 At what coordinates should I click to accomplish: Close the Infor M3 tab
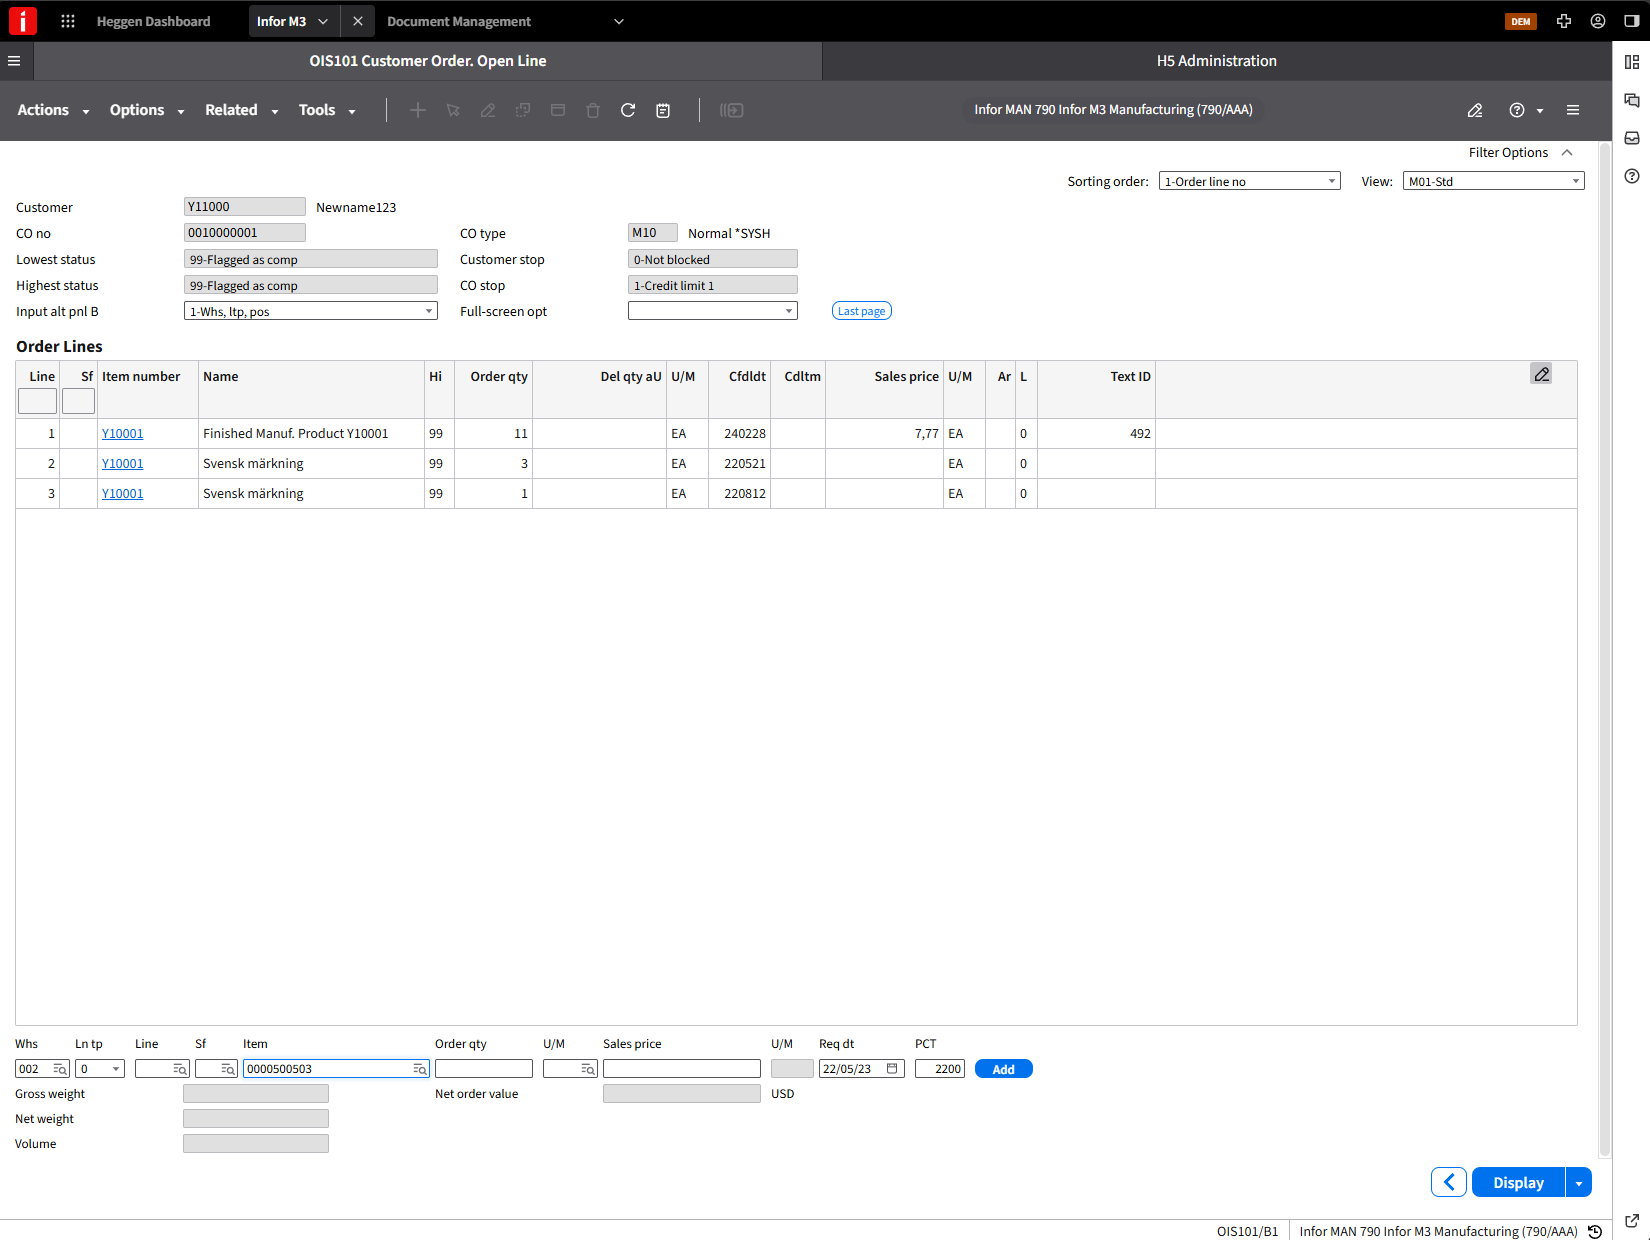[357, 21]
